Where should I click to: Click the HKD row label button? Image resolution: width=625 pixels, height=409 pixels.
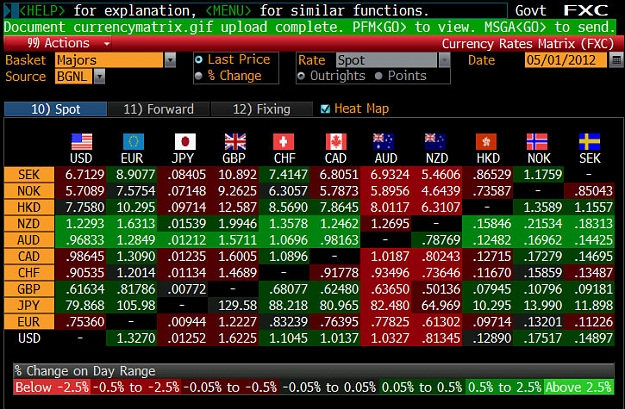click(x=29, y=207)
